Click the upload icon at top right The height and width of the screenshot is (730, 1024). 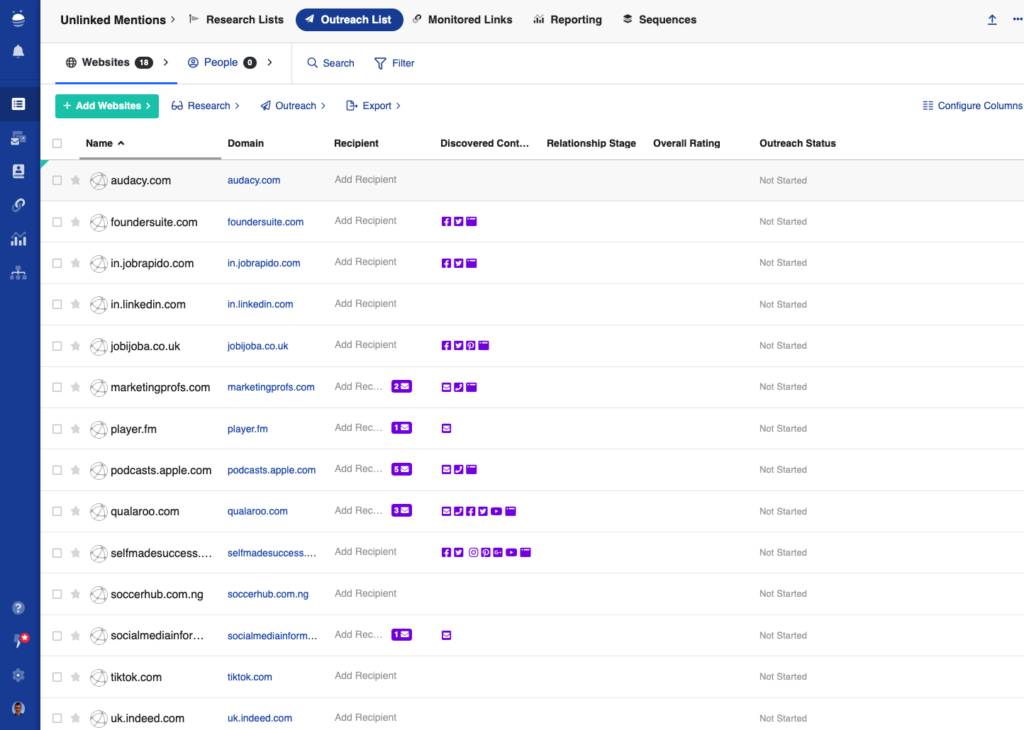click(992, 20)
